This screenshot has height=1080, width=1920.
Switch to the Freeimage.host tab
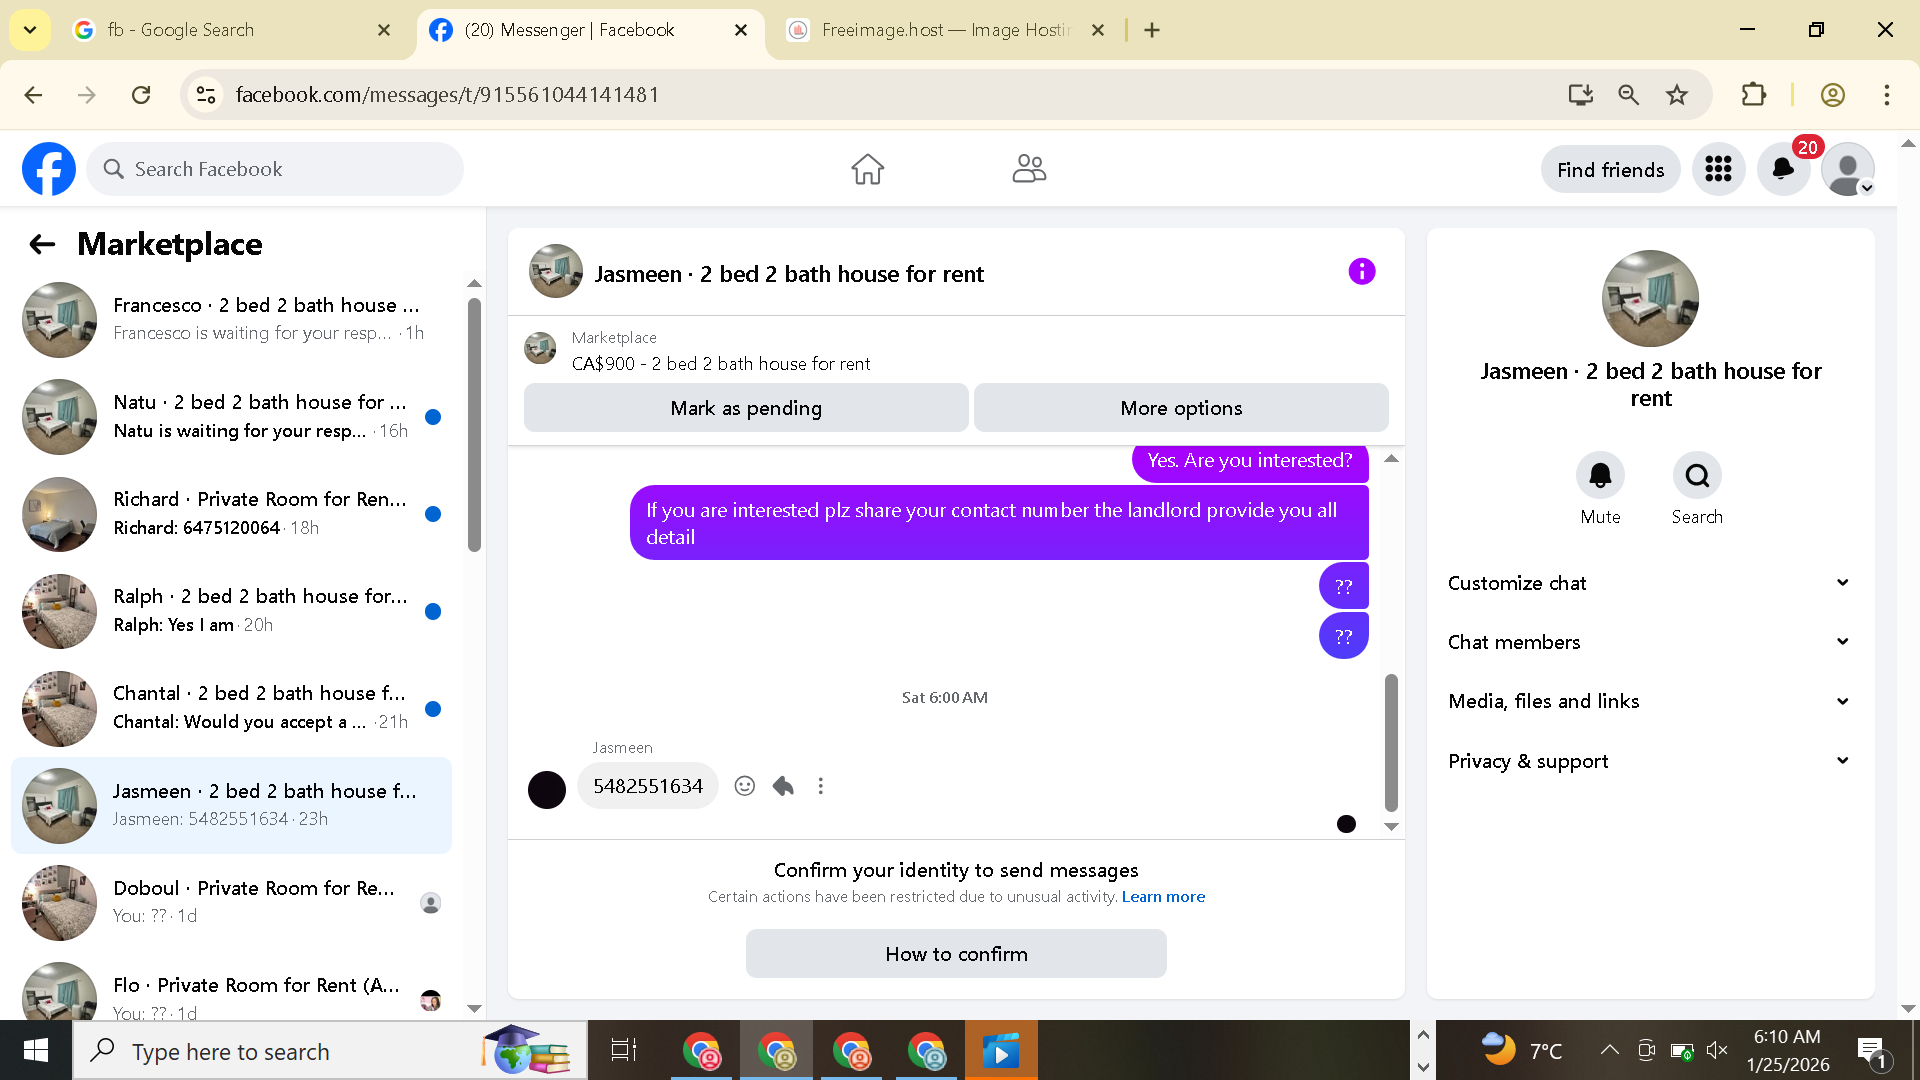(945, 30)
